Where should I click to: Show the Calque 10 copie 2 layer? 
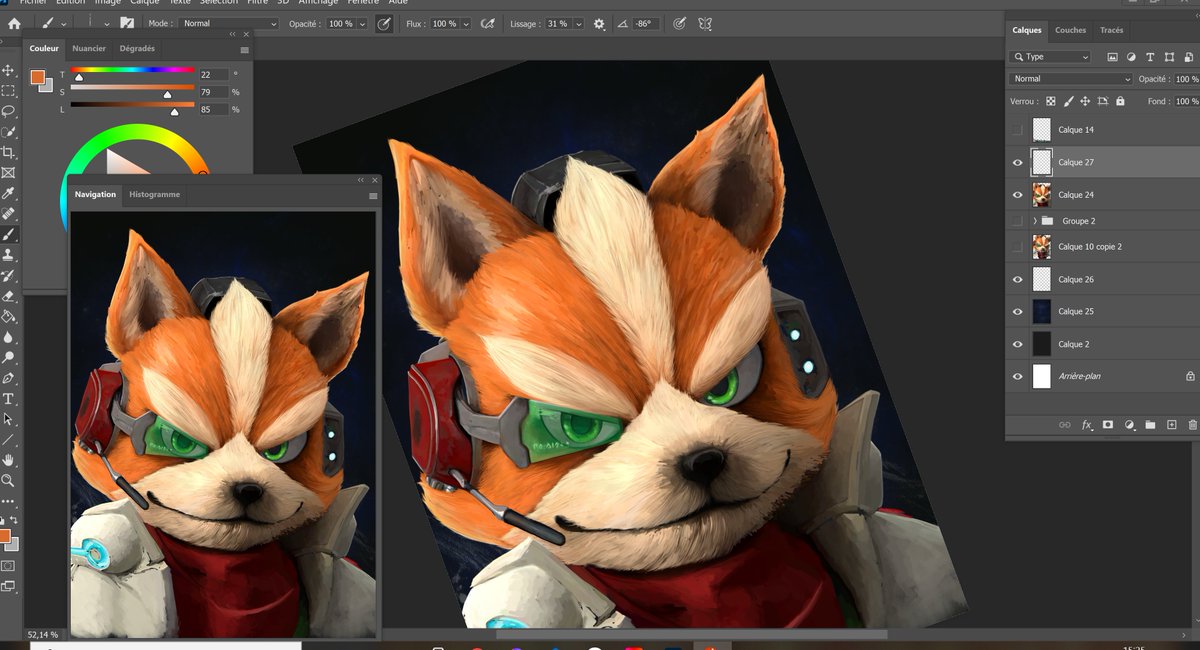click(1017, 246)
